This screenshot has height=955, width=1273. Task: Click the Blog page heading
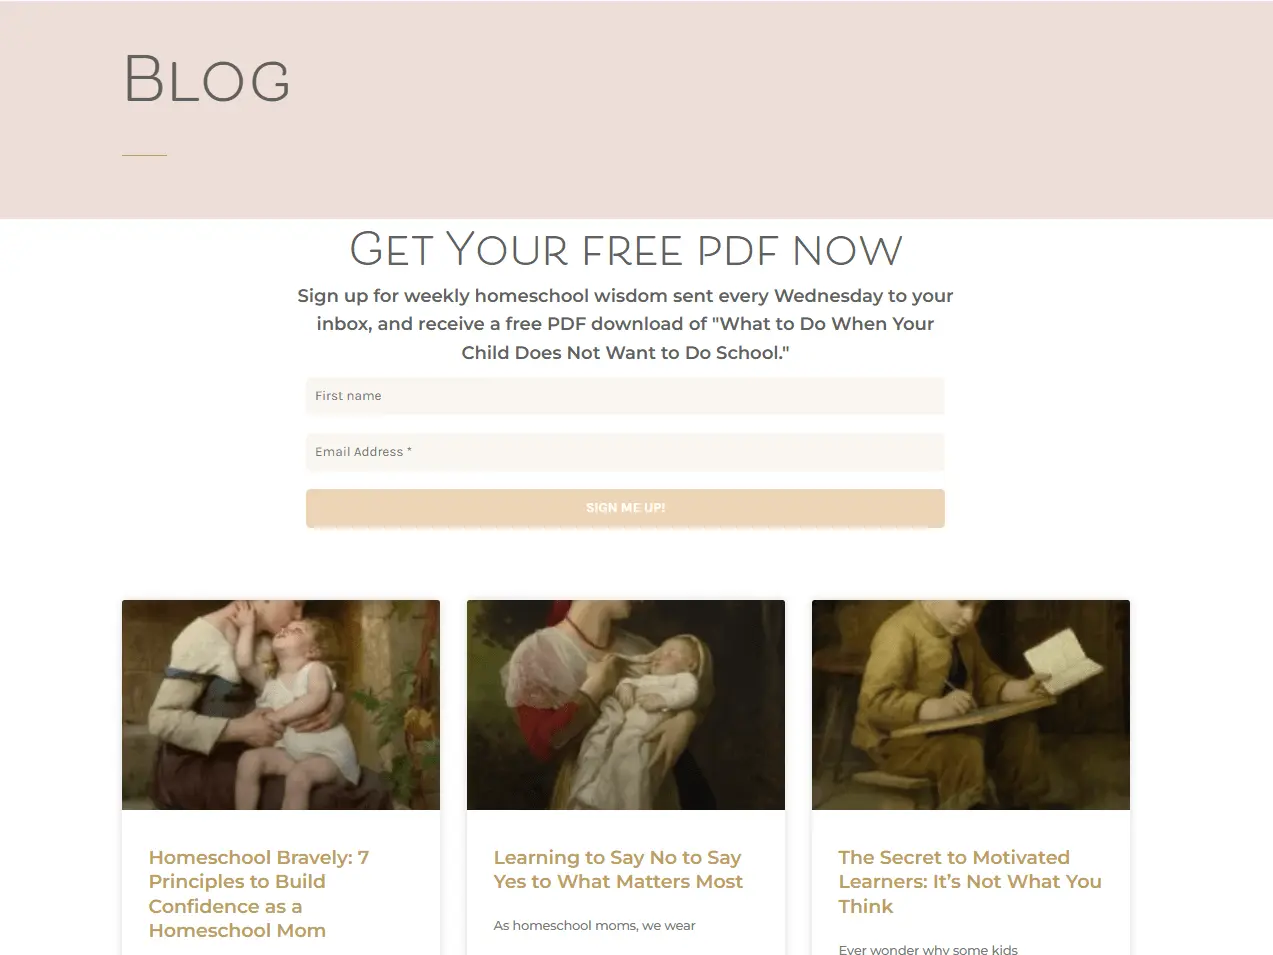click(207, 79)
